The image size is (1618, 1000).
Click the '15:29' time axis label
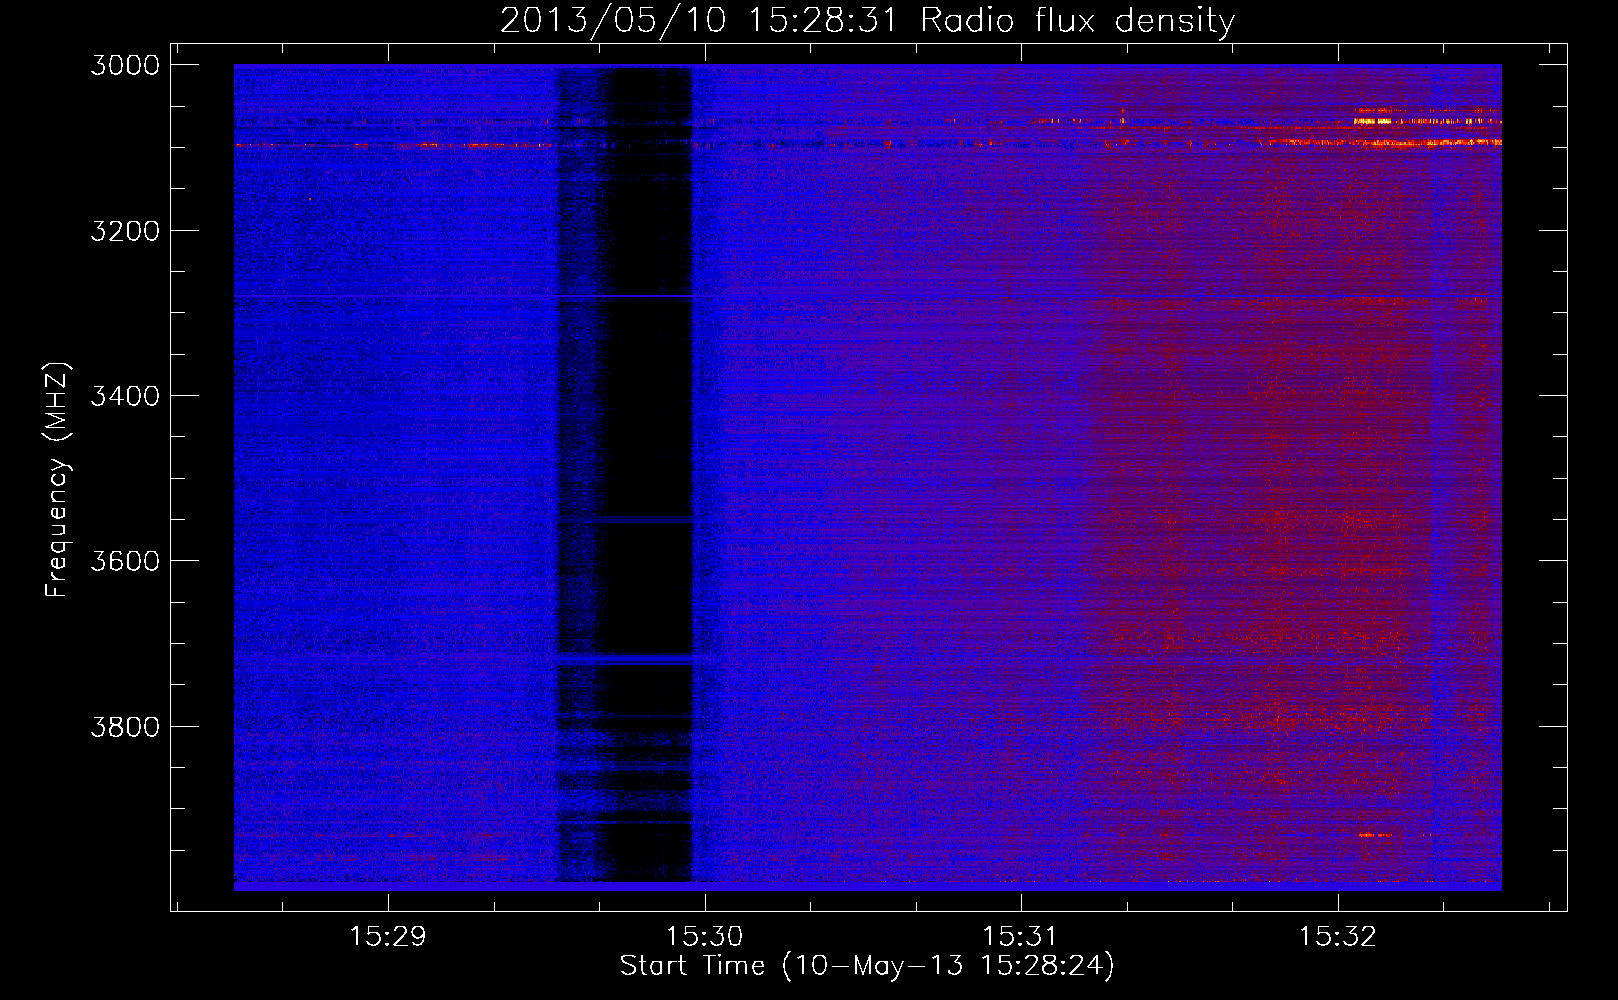[x=387, y=937]
